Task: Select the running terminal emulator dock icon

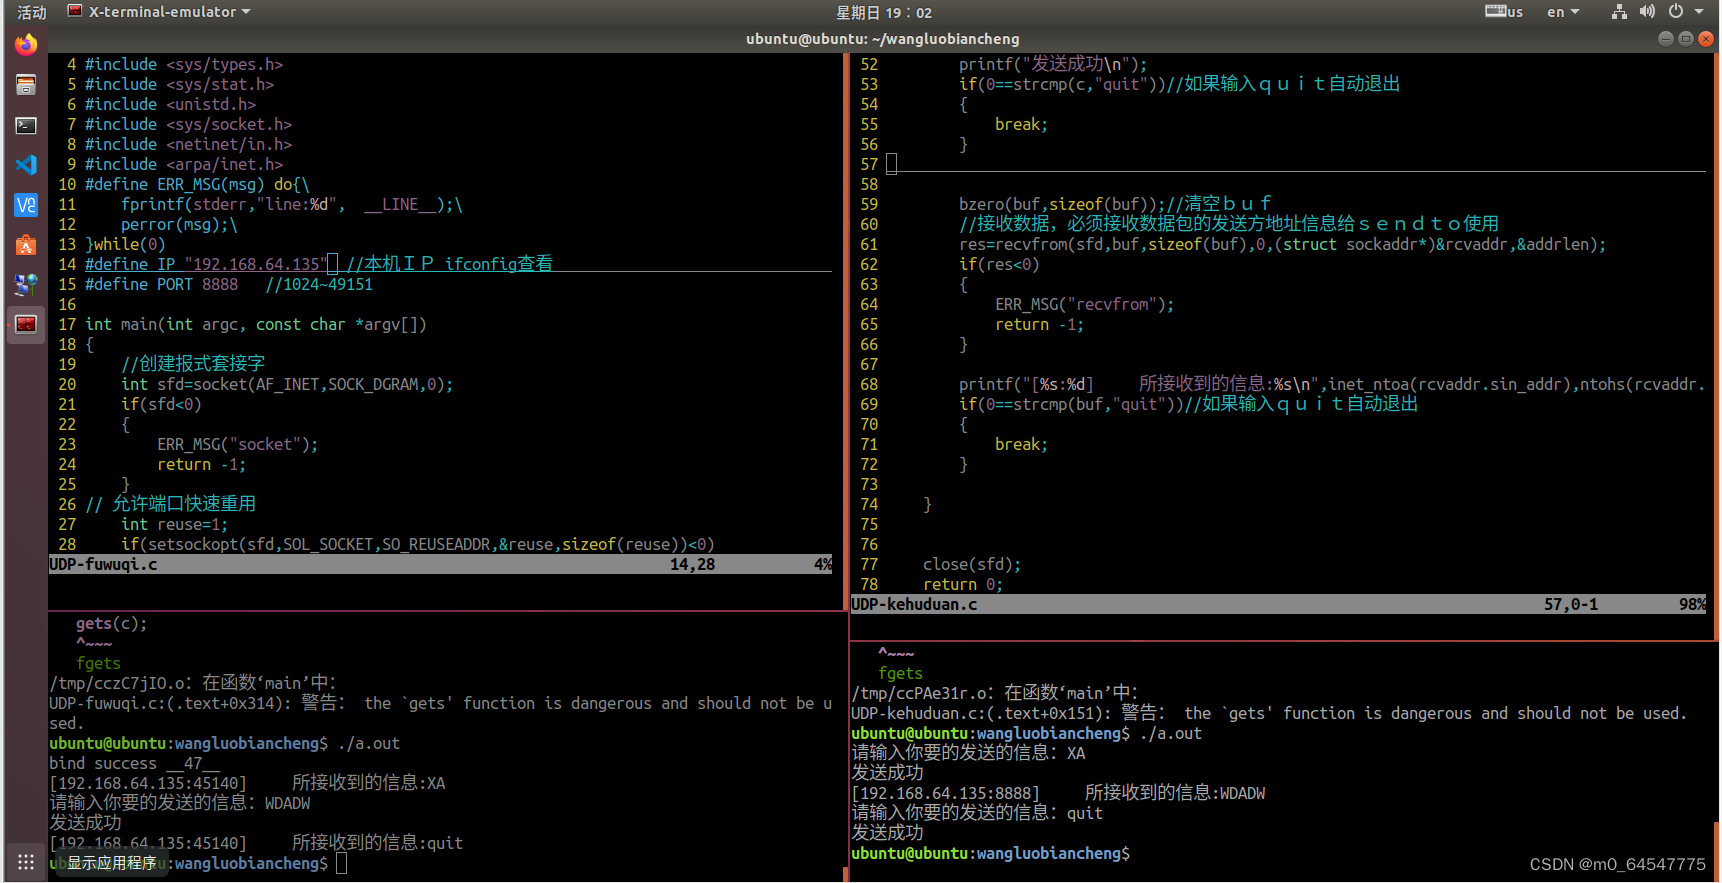Action: (x=26, y=324)
